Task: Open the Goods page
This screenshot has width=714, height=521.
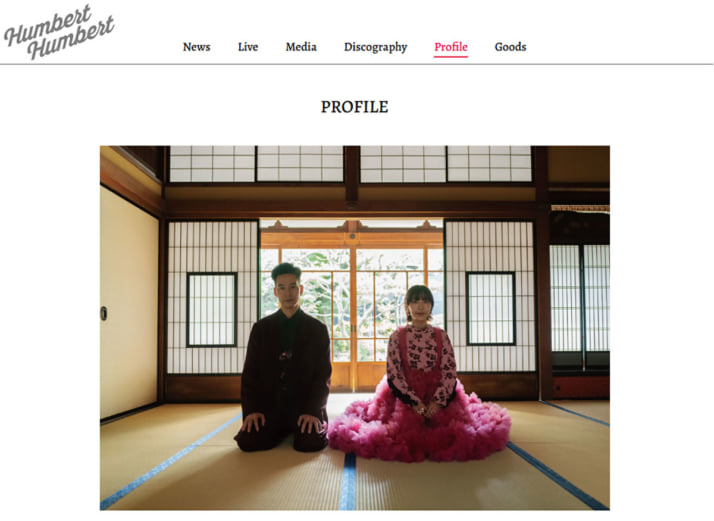Action: pyautogui.click(x=510, y=47)
